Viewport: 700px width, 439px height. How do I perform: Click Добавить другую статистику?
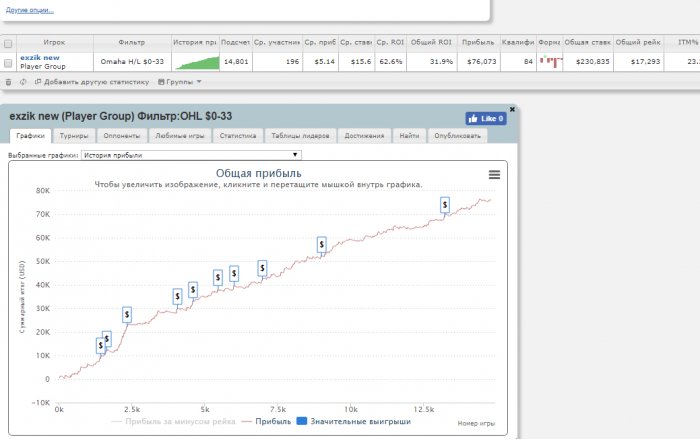[x=92, y=82]
